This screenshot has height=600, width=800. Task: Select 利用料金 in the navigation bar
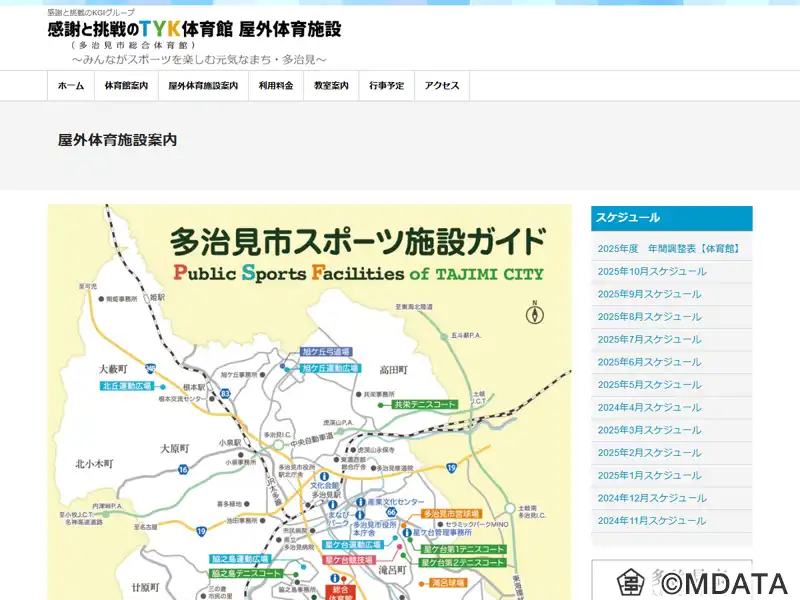(276, 86)
